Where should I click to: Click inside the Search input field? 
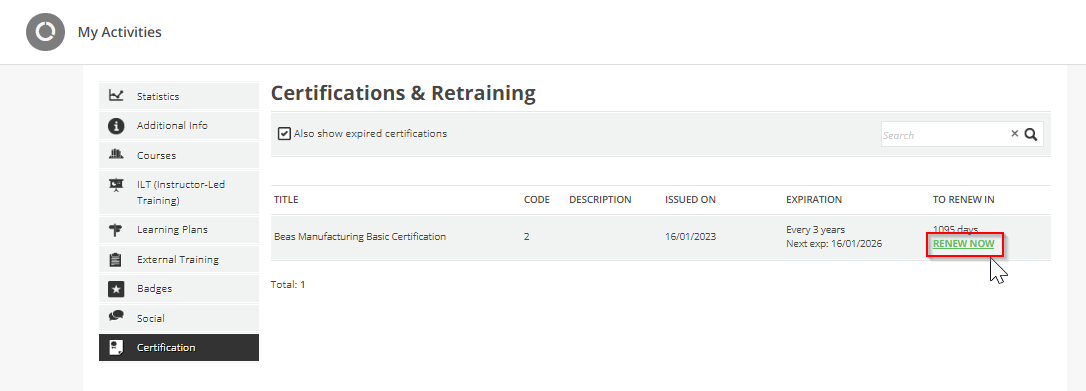[944, 135]
